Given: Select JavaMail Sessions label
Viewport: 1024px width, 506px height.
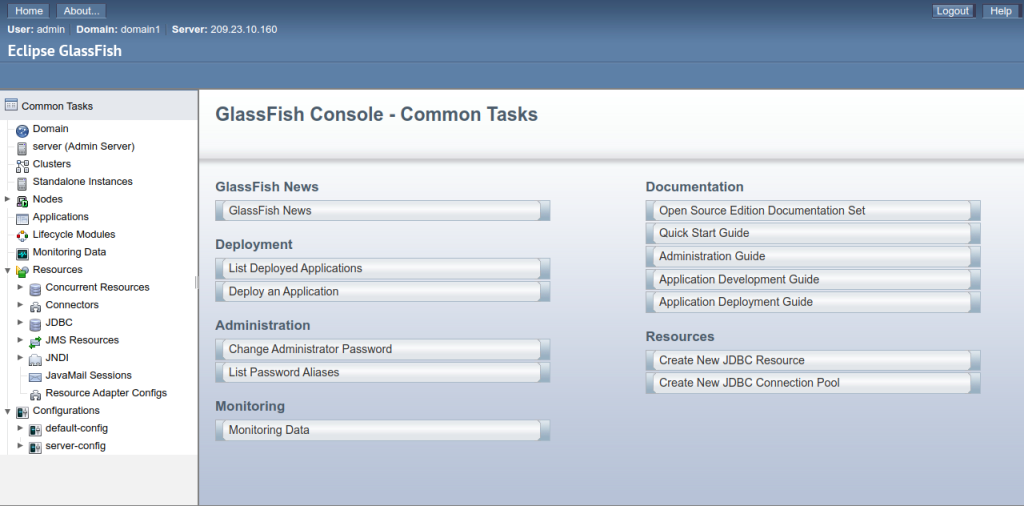Looking at the screenshot, I should (88, 375).
